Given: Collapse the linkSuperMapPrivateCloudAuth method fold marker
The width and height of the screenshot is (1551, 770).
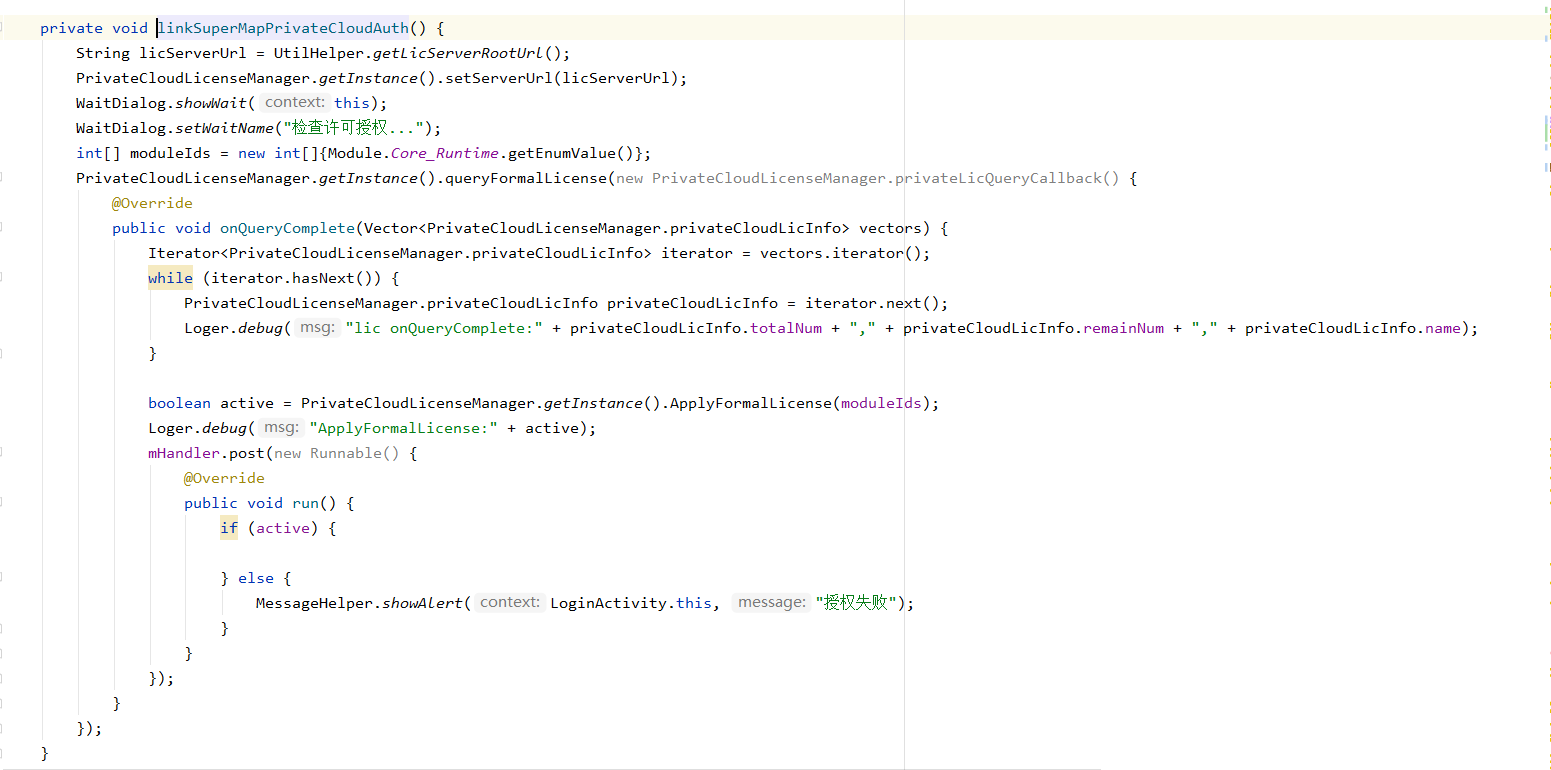Looking at the screenshot, I should tap(3, 28).
